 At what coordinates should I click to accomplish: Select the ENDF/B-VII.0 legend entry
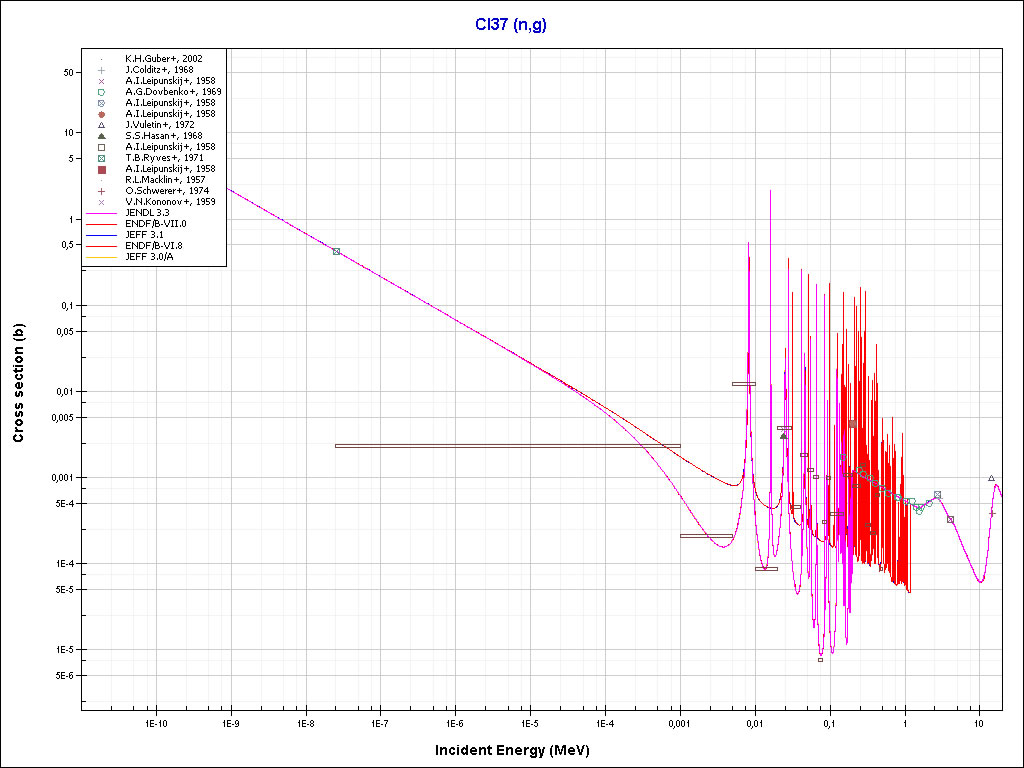point(158,224)
